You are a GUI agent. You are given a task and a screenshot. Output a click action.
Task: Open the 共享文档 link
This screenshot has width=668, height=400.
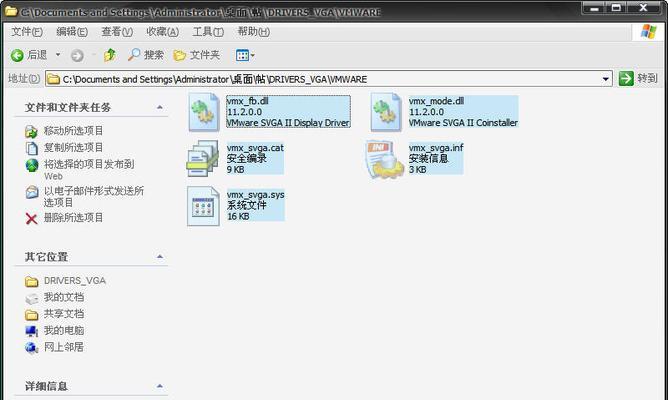63,314
